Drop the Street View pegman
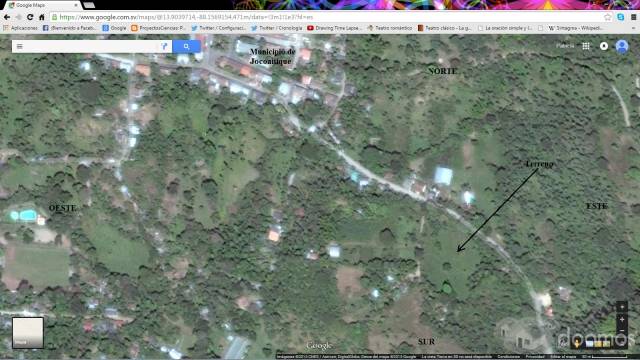 click(x=577, y=343)
